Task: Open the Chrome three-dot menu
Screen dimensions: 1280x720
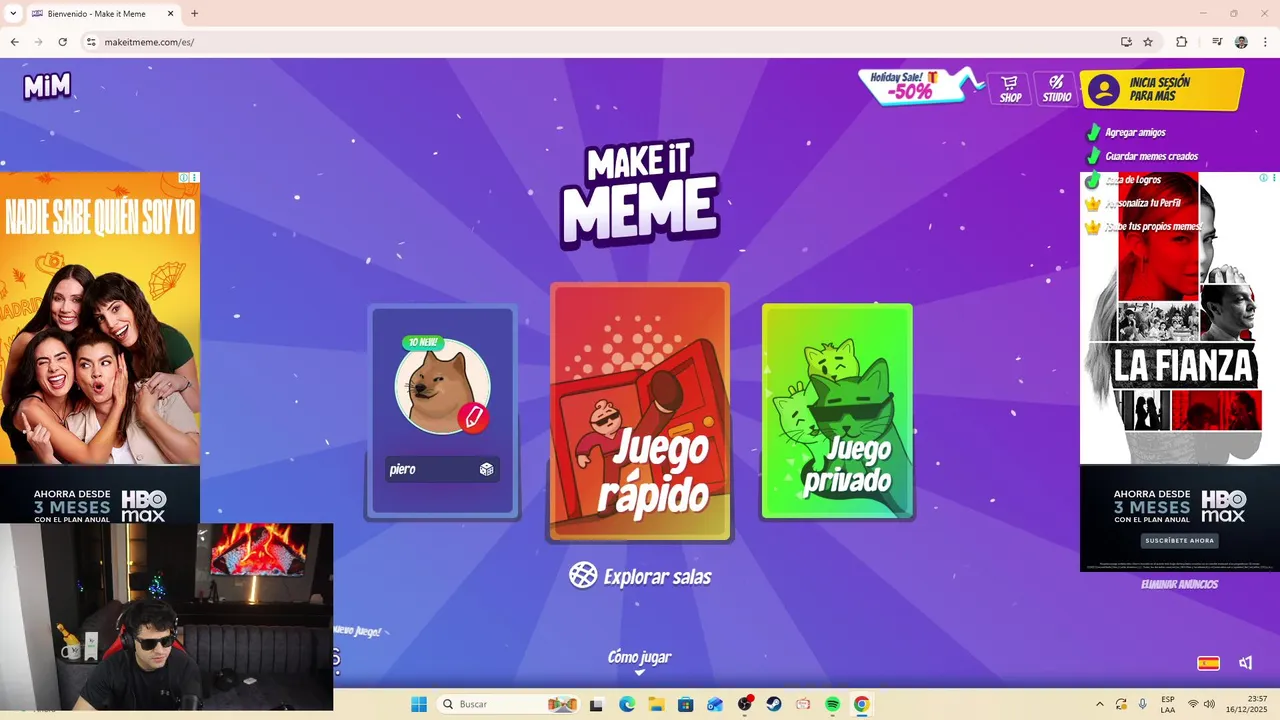Action: 1265,42
